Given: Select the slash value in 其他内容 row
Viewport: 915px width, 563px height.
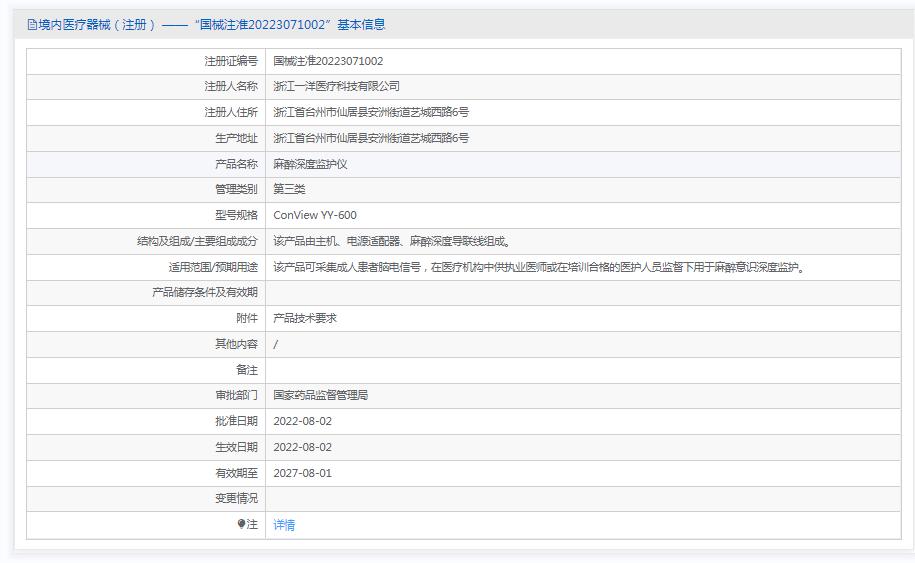Looking at the screenshot, I should point(275,345).
